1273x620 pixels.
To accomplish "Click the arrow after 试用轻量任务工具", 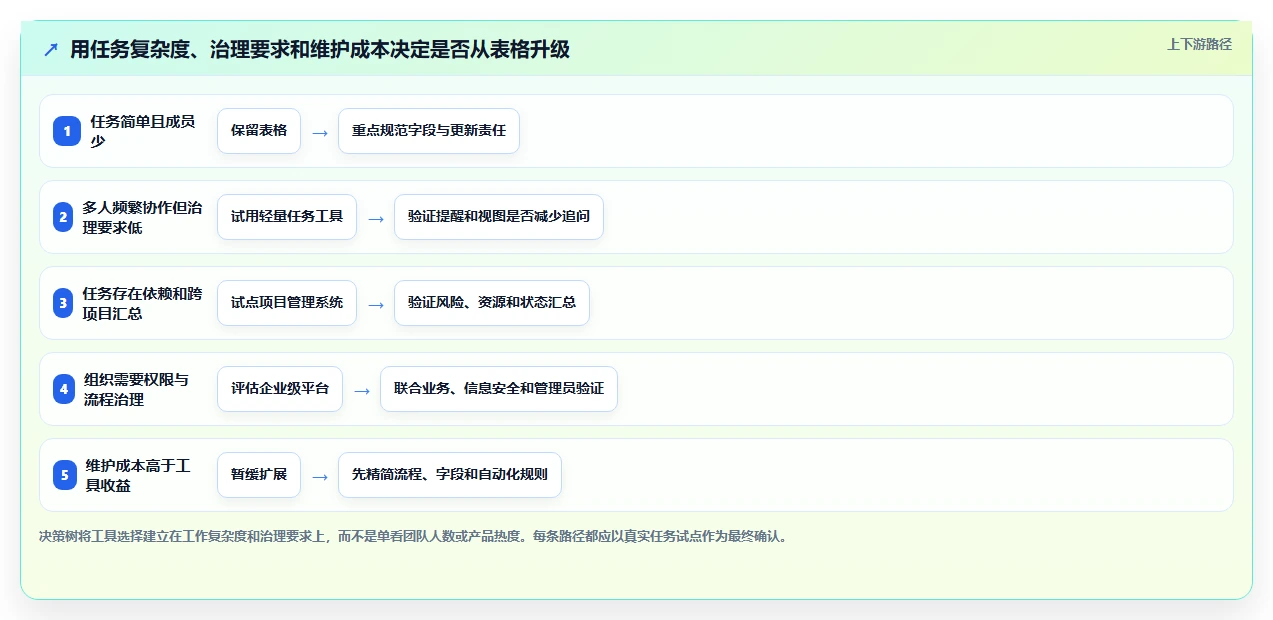I will (x=376, y=218).
